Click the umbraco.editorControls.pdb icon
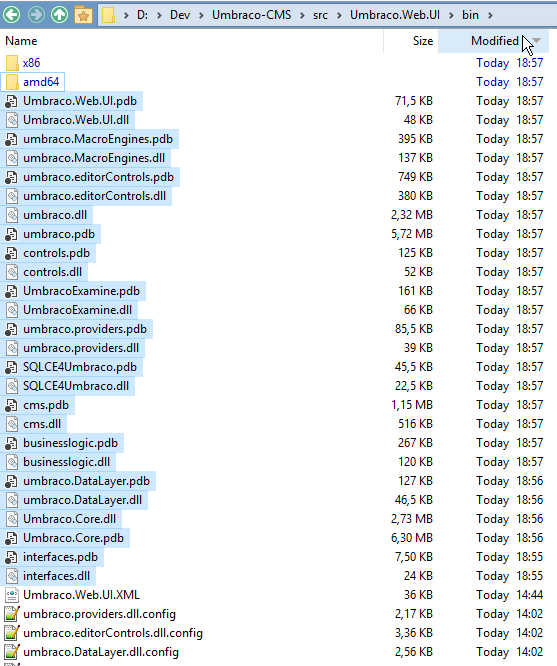 tap(11, 177)
